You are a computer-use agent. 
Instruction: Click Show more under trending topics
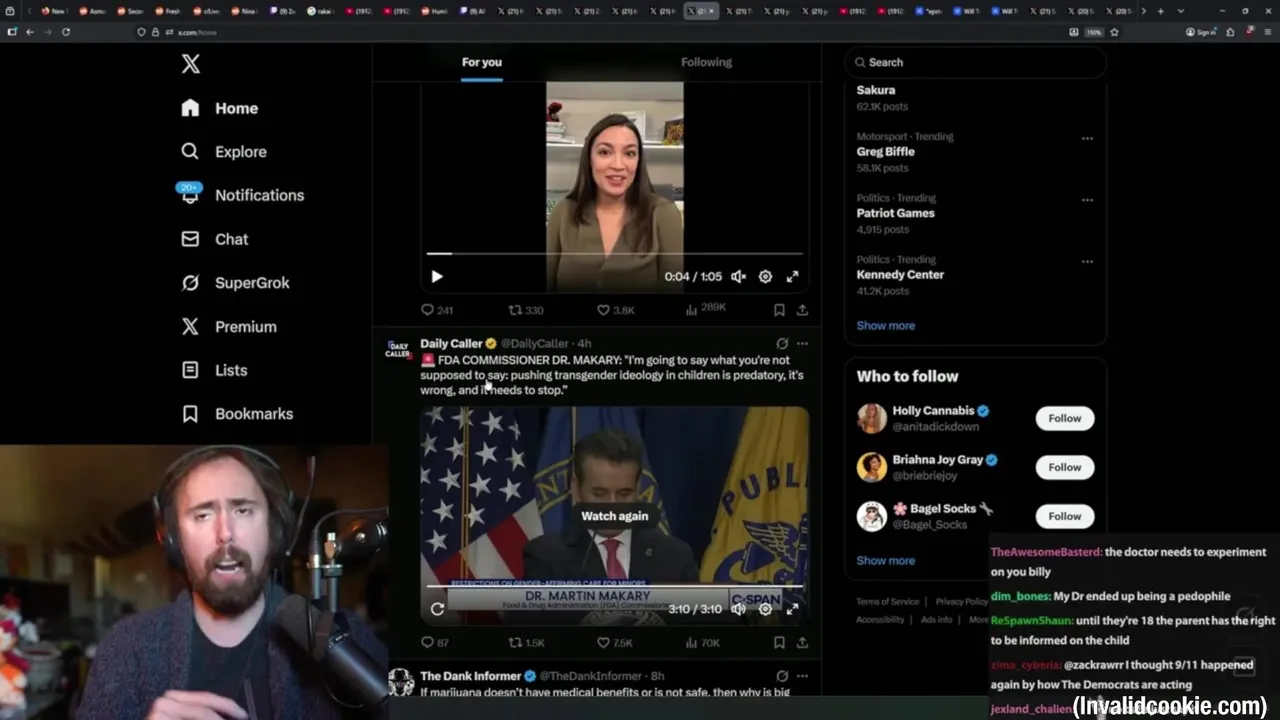point(885,326)
